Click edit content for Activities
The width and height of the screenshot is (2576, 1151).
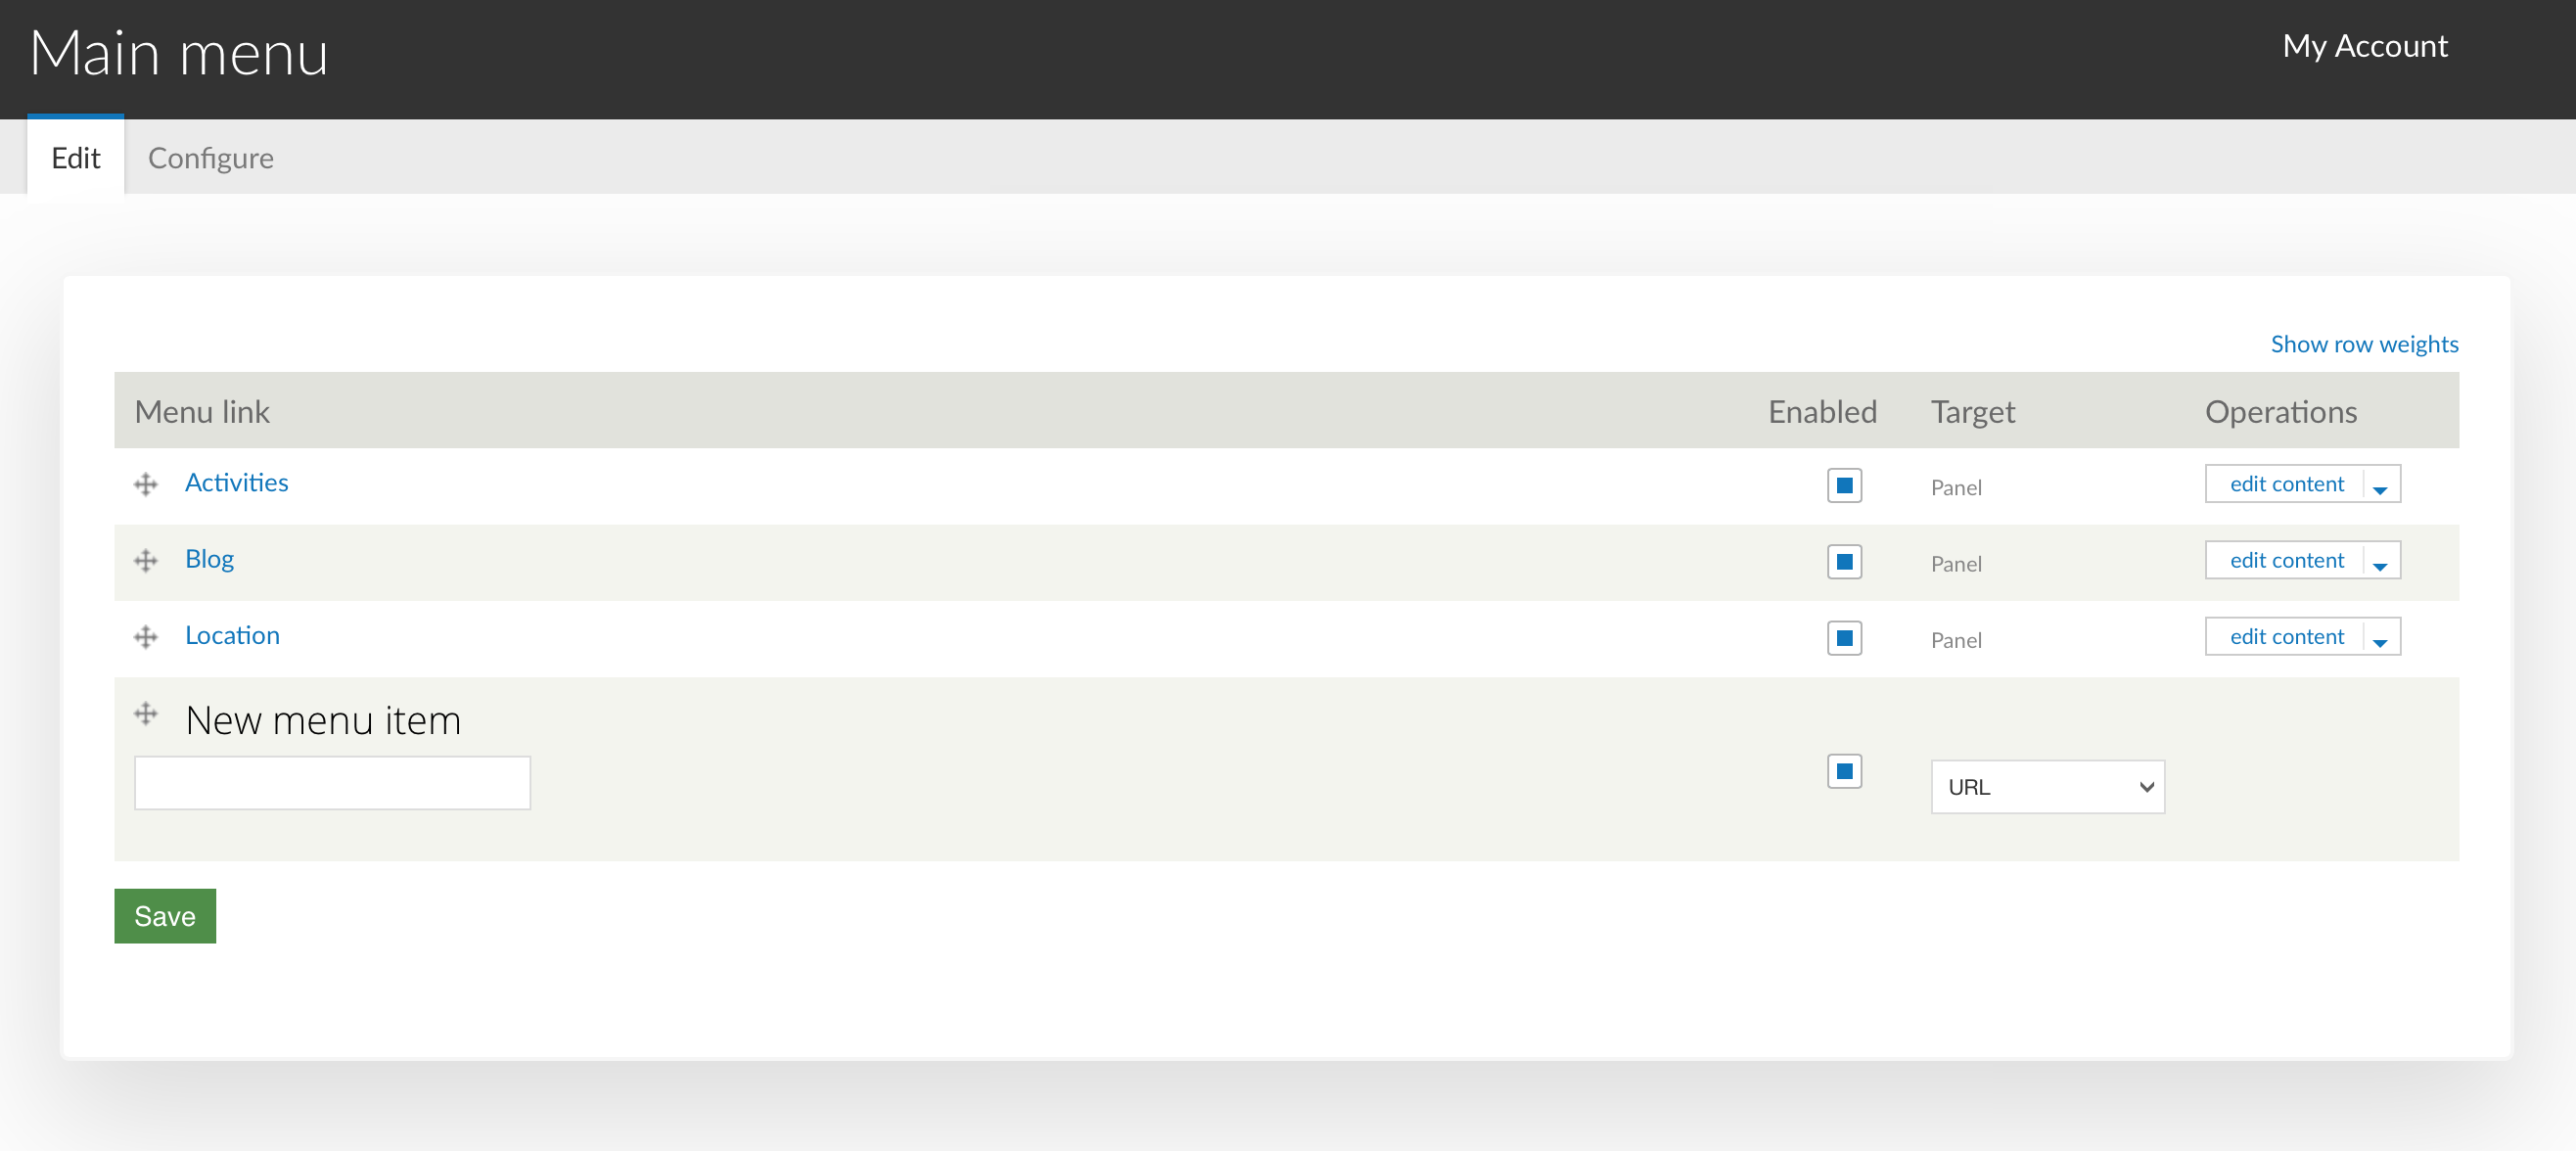pyautogui.click(x=2286, y=484)
